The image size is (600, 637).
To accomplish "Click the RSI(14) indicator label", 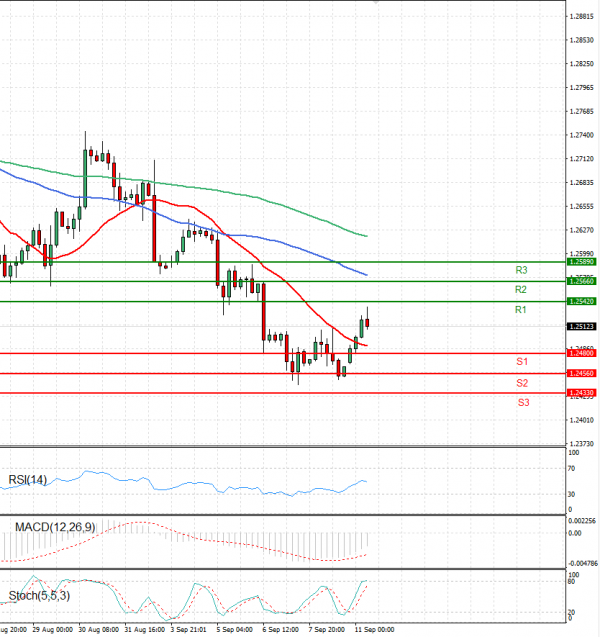I will point(28,480).
